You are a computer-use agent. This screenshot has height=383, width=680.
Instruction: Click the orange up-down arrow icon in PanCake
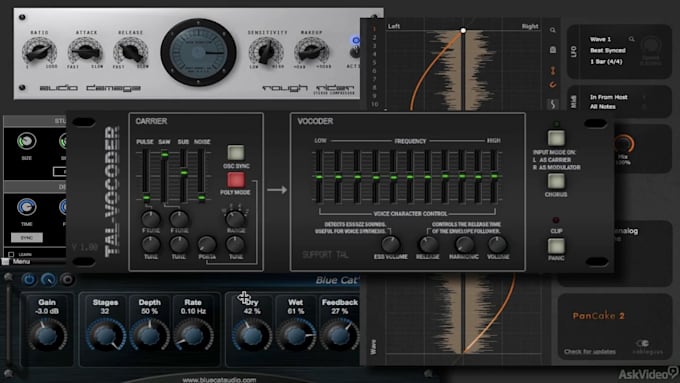click(x=553, y=70)
